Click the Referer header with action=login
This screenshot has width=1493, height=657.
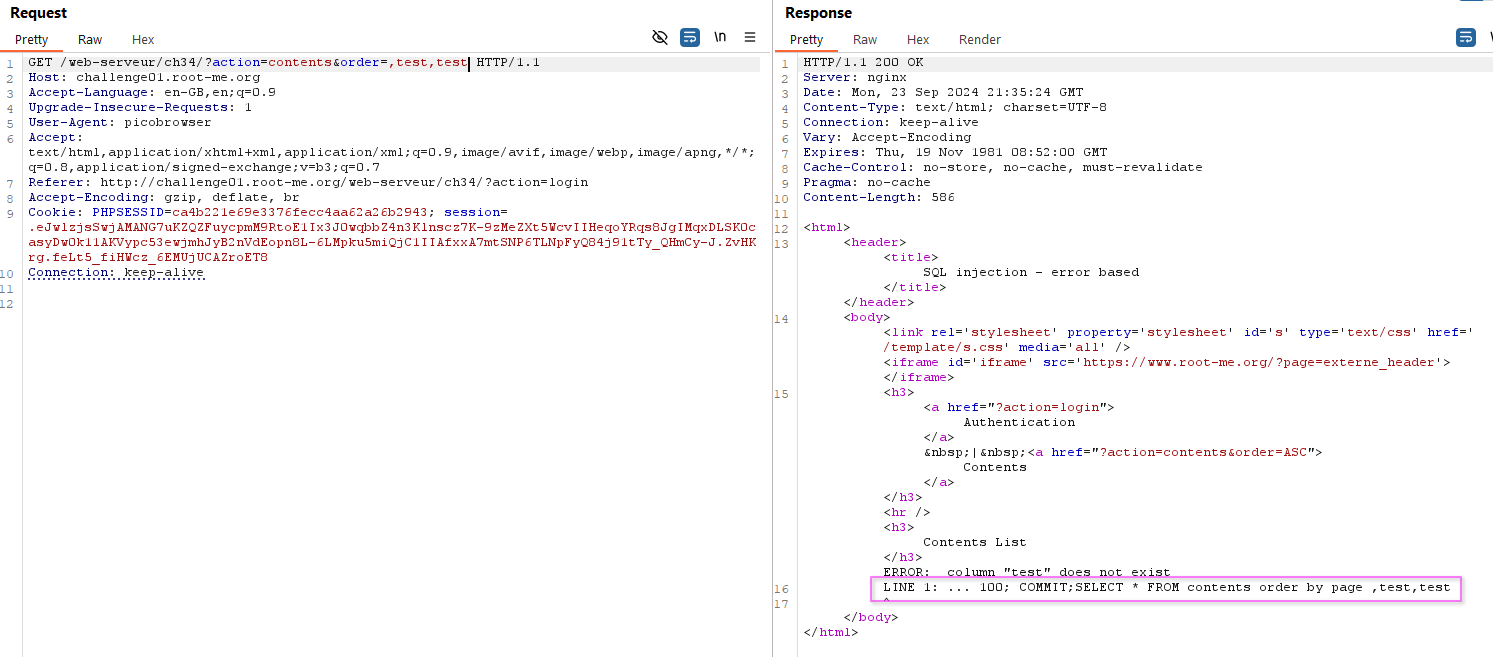click(x=308, y=182)
